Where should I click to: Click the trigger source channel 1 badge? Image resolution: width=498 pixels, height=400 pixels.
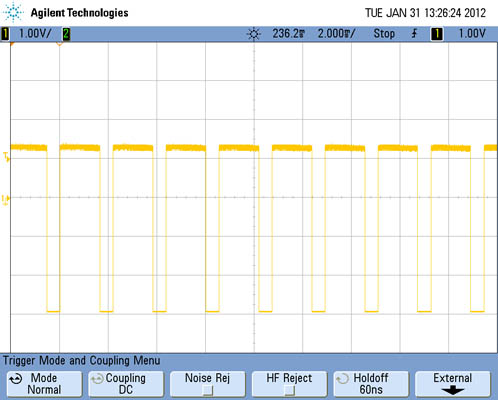click(x=437, y=34)
